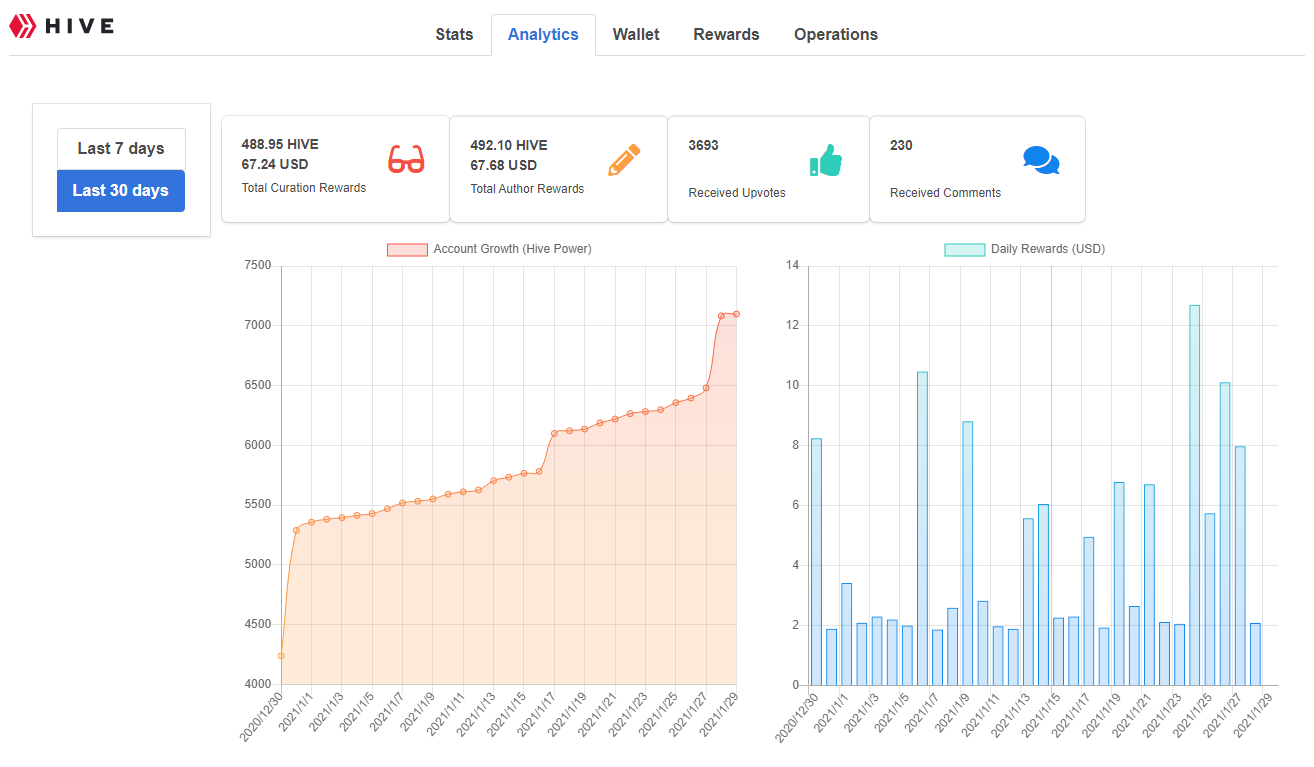Click the 14 y-axis label on rewards chart
This screenshot has width=1314, height=767.
click(792, 265)
